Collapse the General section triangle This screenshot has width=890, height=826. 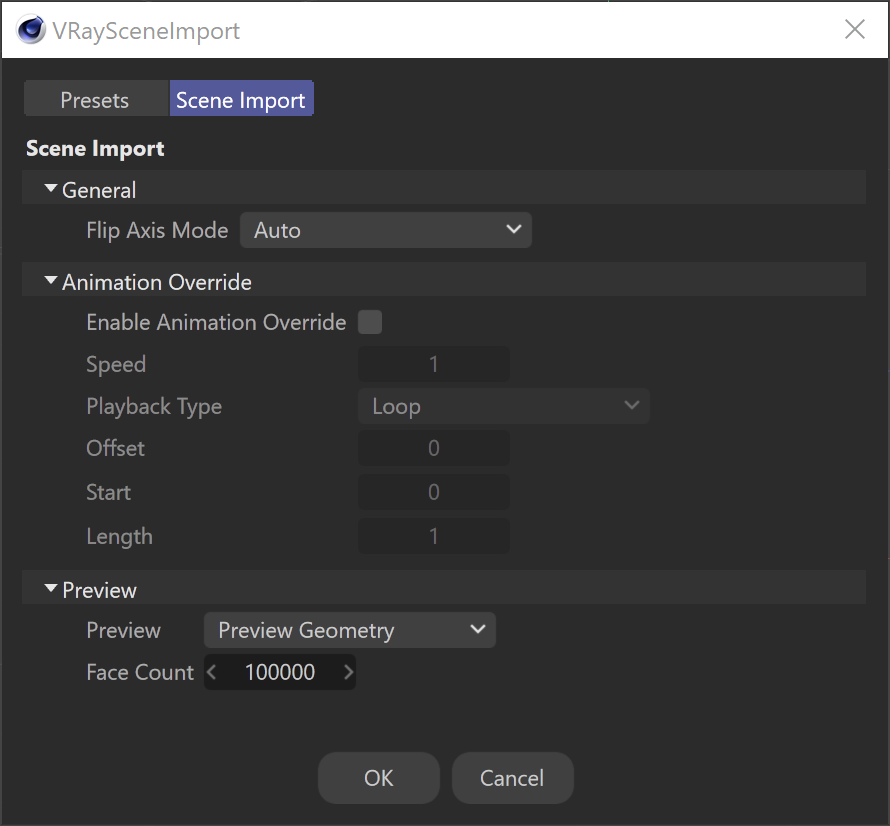51,188
